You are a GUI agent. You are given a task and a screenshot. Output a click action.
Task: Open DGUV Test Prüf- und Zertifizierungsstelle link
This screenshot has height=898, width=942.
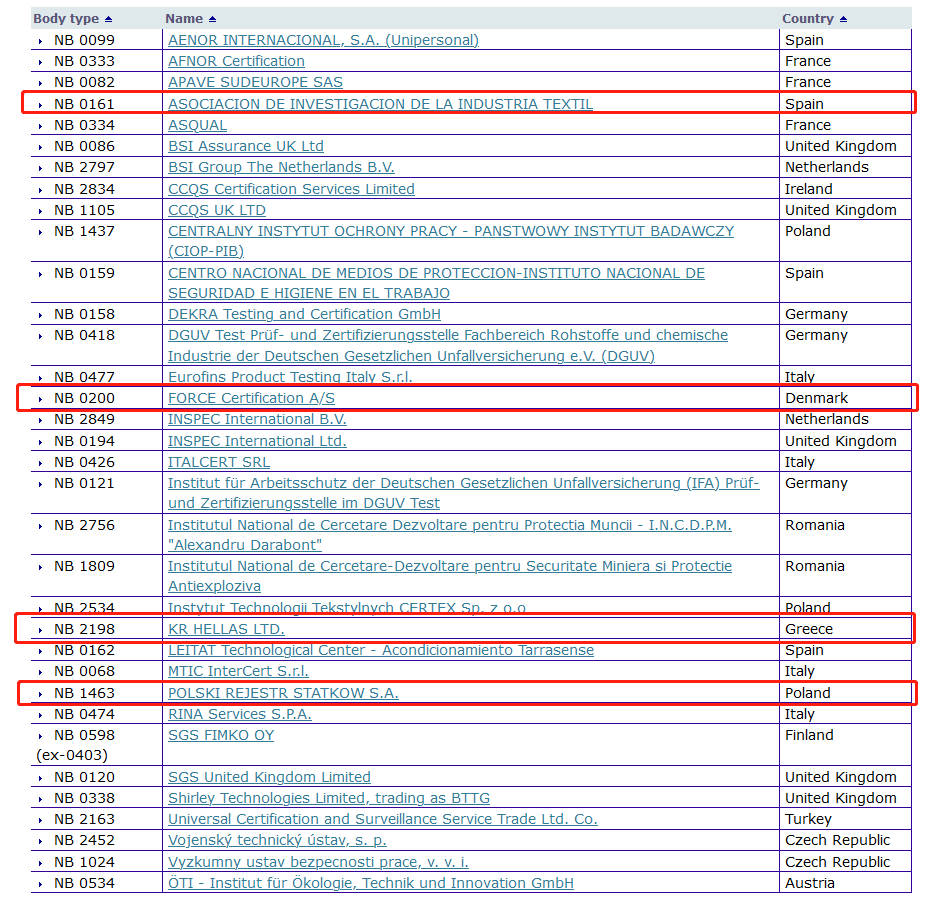pyautogui.click(x=448, y=345)
